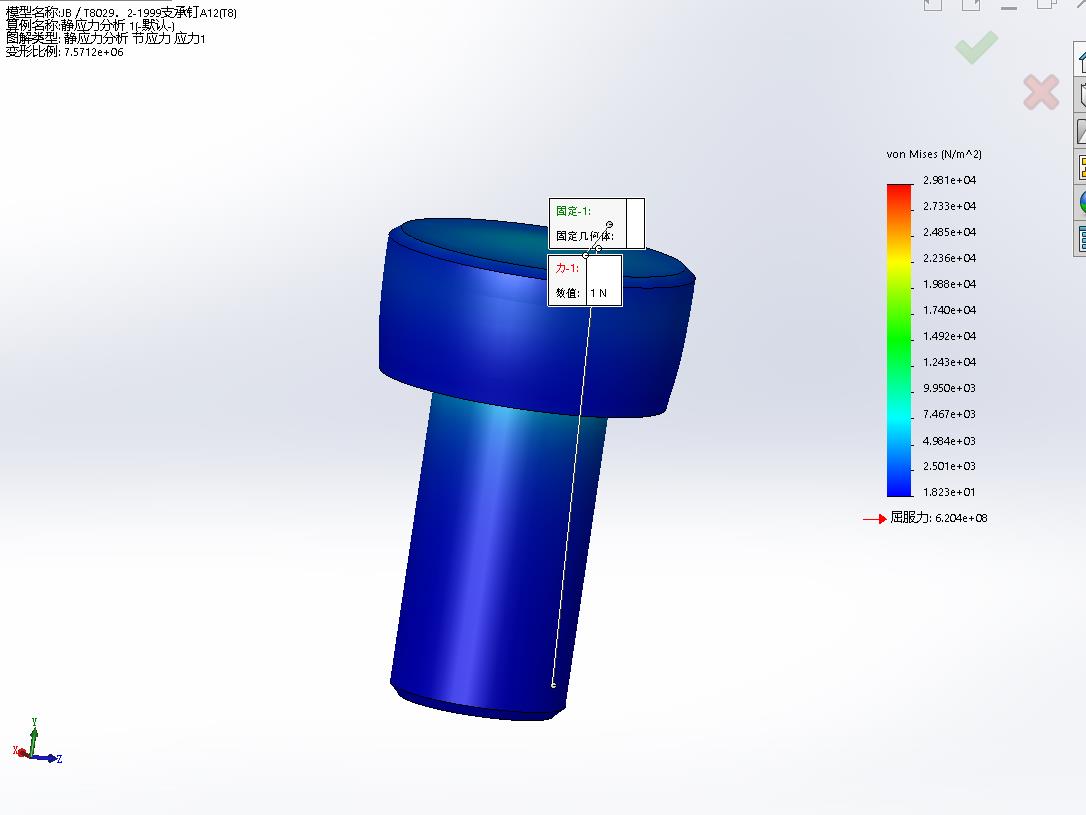Open the Custom Properties task pane icon
The width and height of the screenshot is (1086, 815).
click(x=1080, y=239)
